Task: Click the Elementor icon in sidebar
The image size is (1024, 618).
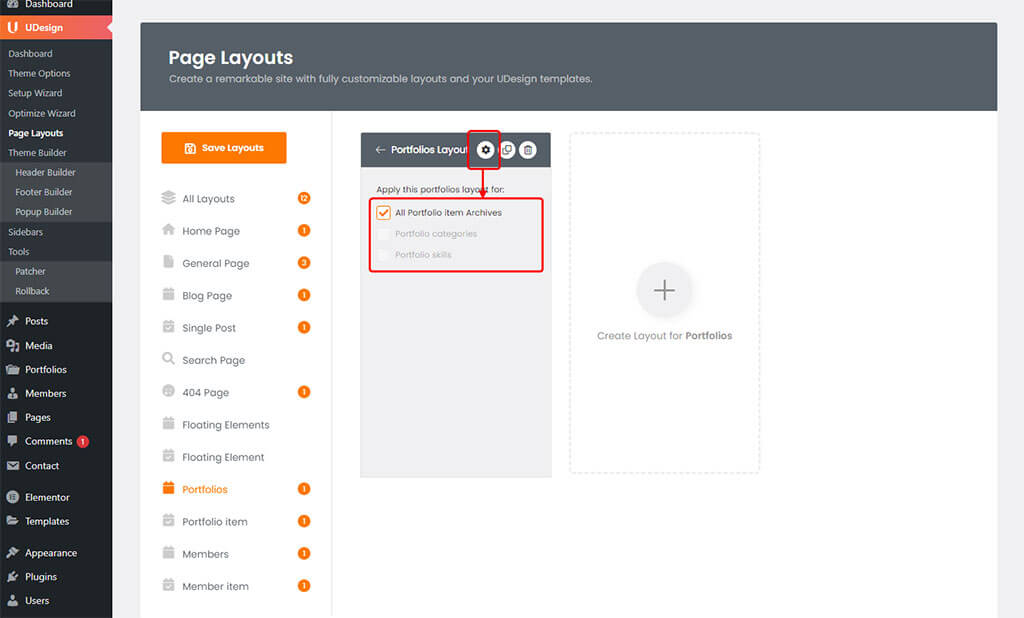Action: (x=12, y=497)
